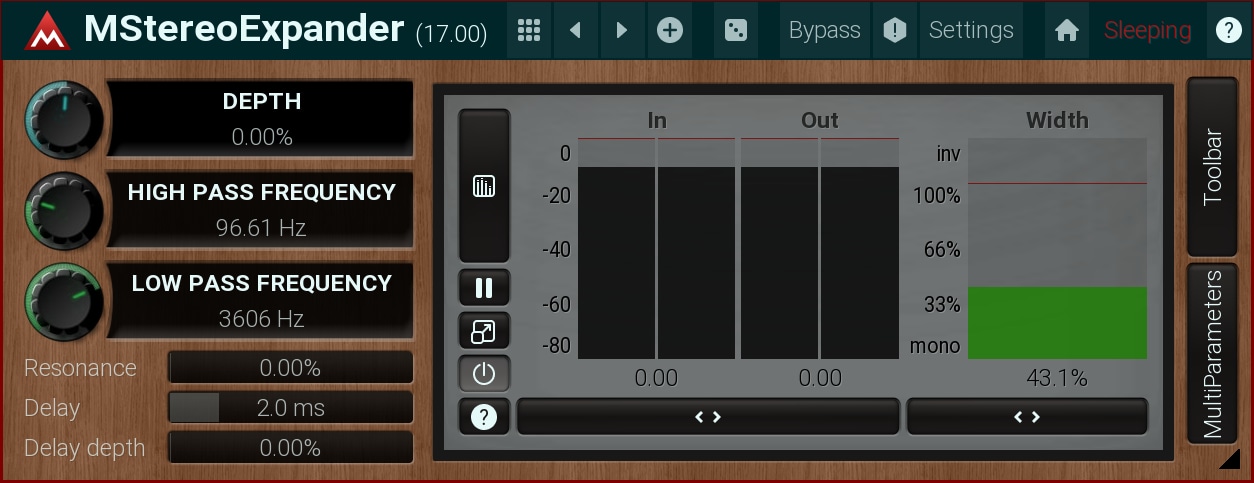Click the Delay depth label

[84, 448]
